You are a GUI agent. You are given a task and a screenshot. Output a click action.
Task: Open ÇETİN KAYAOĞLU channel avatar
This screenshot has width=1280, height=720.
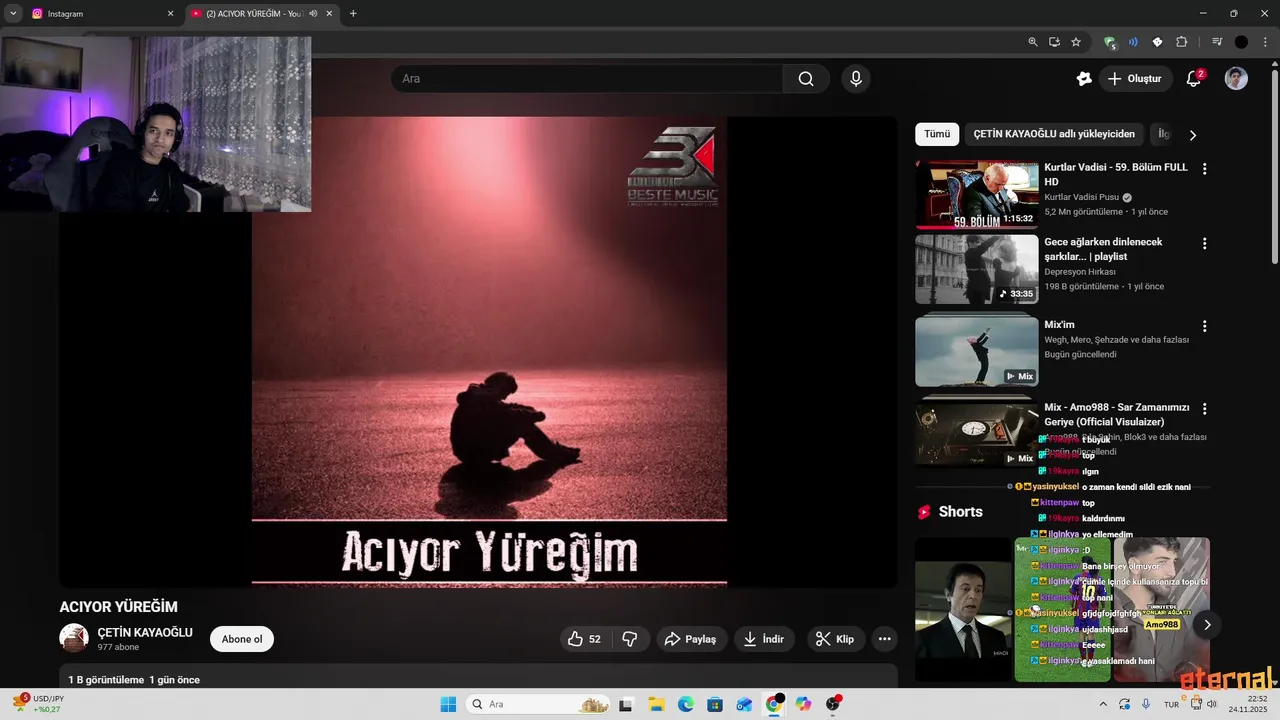click(74, 638)
